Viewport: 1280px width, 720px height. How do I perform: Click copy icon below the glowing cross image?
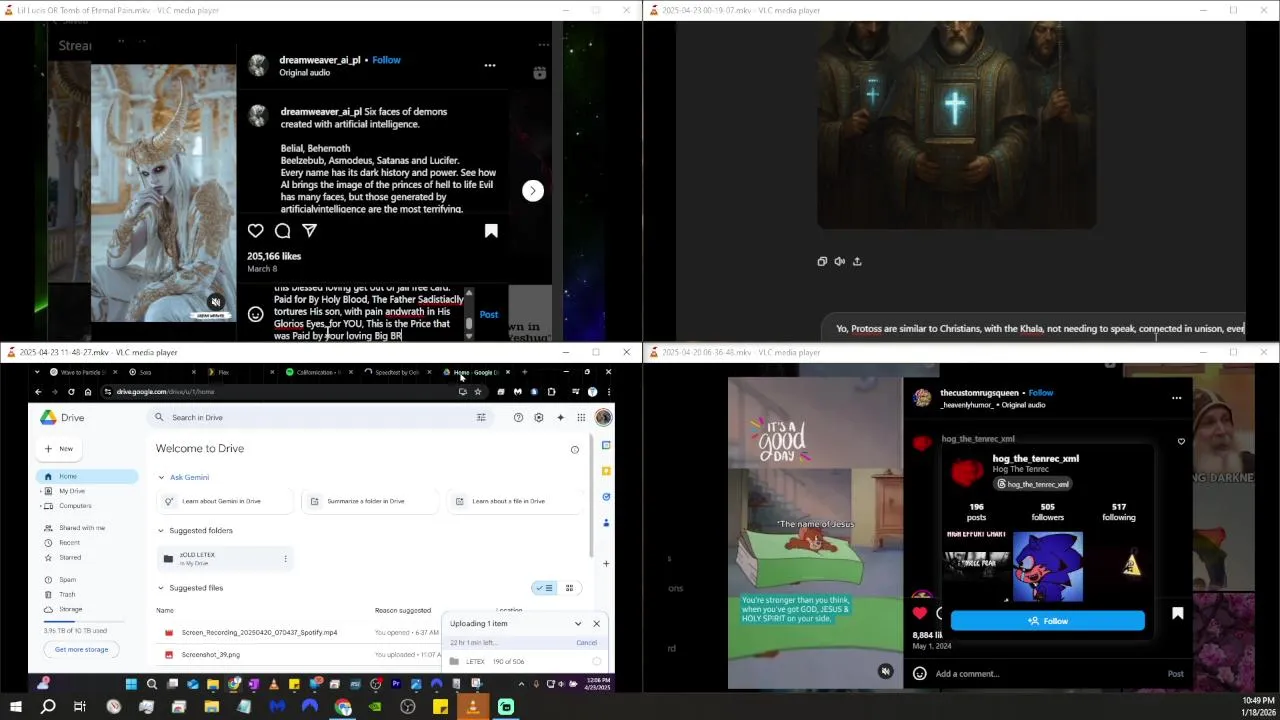pyautogui.click(x=822, y=261)
